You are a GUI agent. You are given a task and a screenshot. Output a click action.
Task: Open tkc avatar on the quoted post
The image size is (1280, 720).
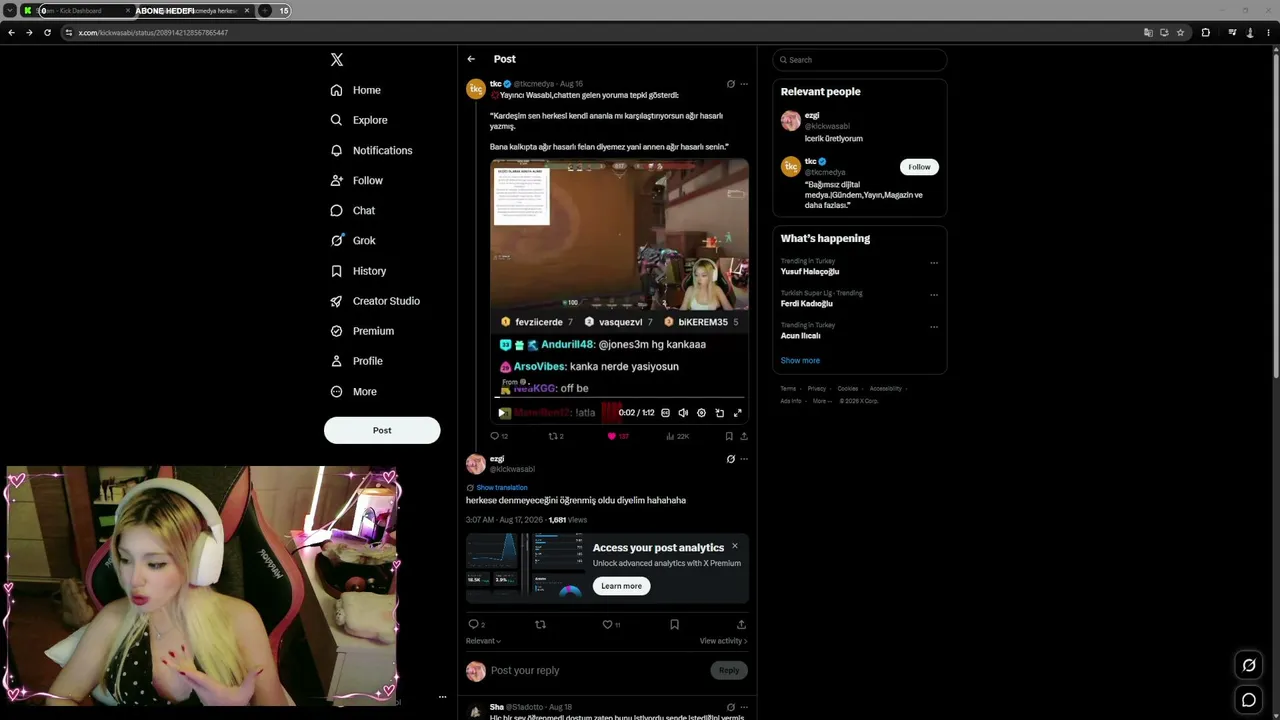point(476,89)
